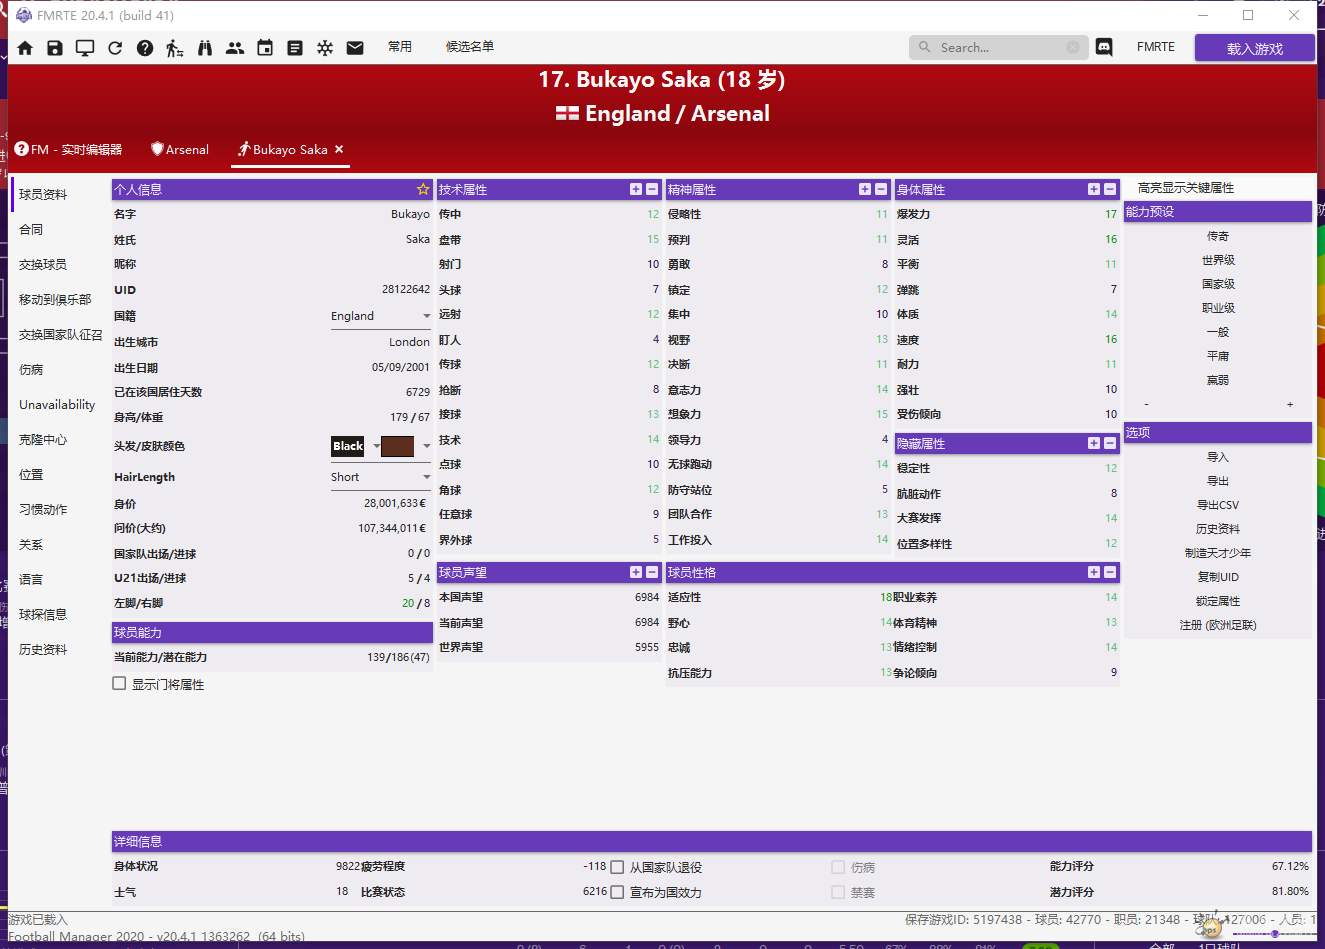Click the envelope mail icon
The image size is (1325, 949).
pyautogui.click(x=355, y=48)
